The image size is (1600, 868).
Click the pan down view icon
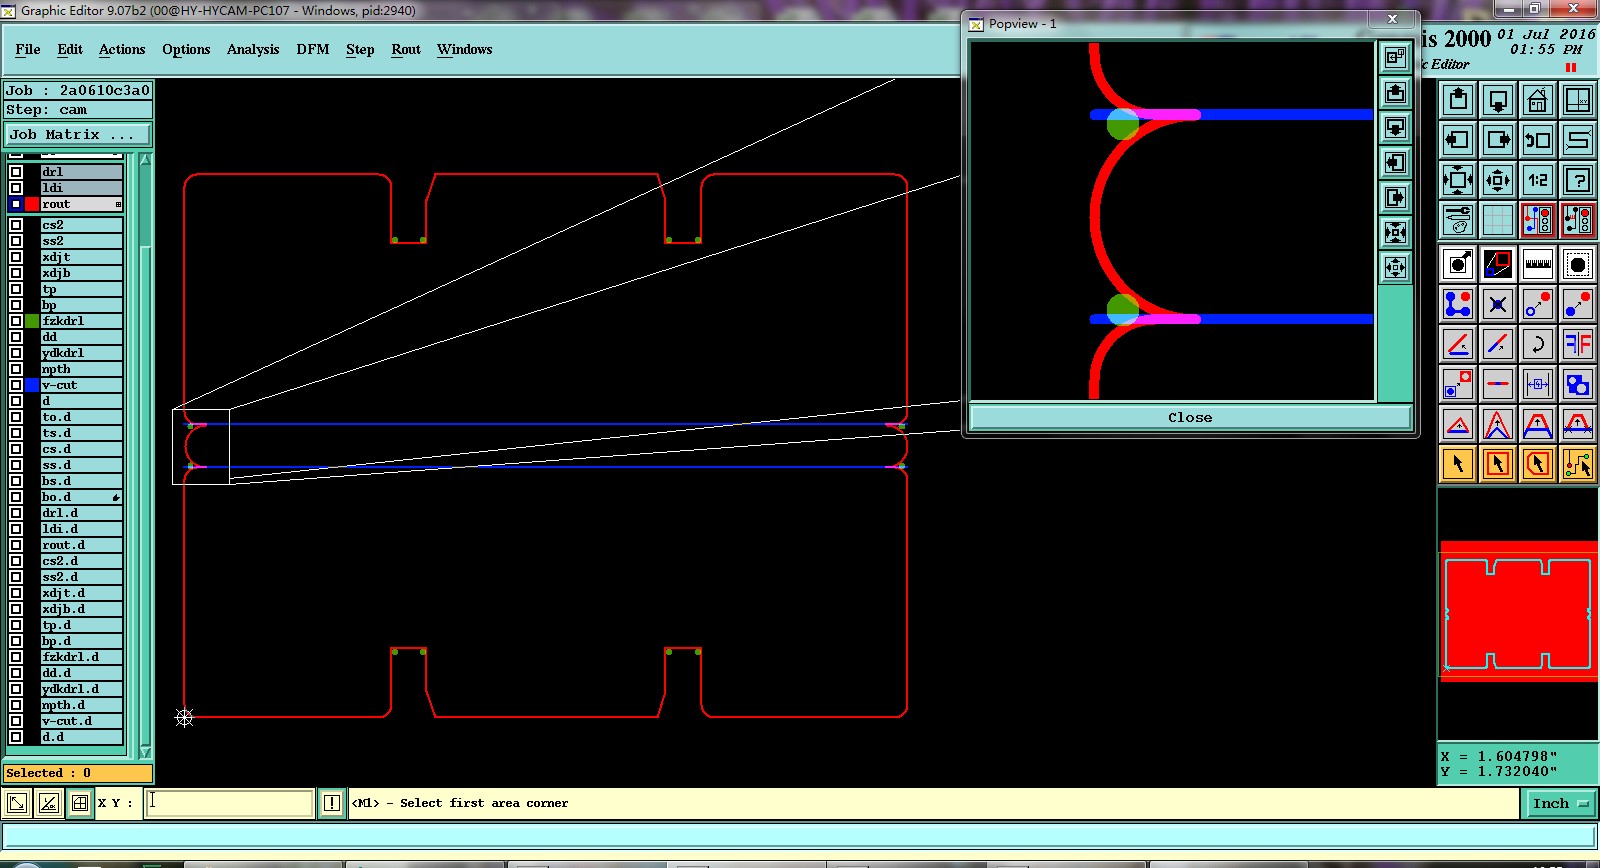pos(1498,100)
